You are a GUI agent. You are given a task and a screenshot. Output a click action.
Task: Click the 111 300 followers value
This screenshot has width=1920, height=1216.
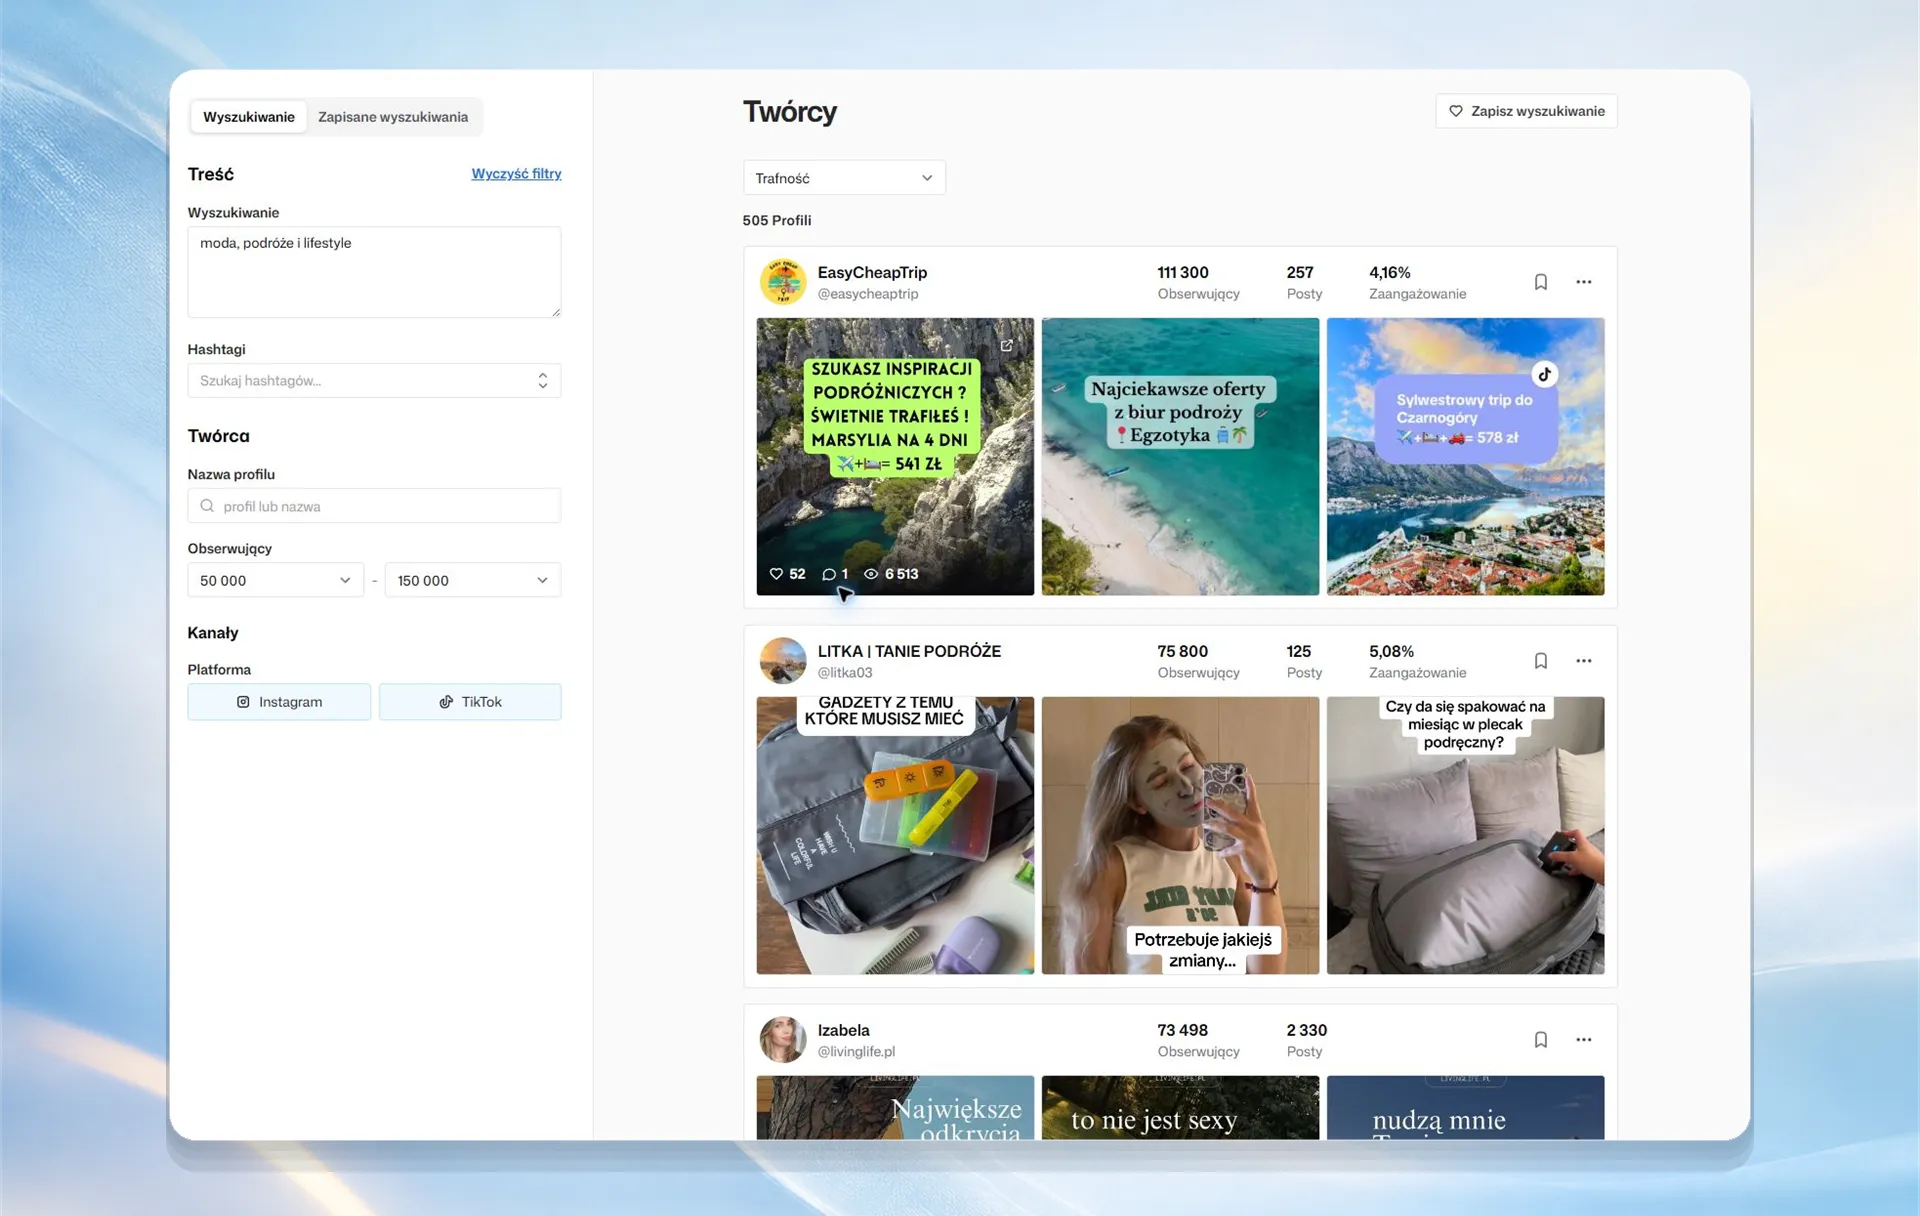tap(1183, 272)
